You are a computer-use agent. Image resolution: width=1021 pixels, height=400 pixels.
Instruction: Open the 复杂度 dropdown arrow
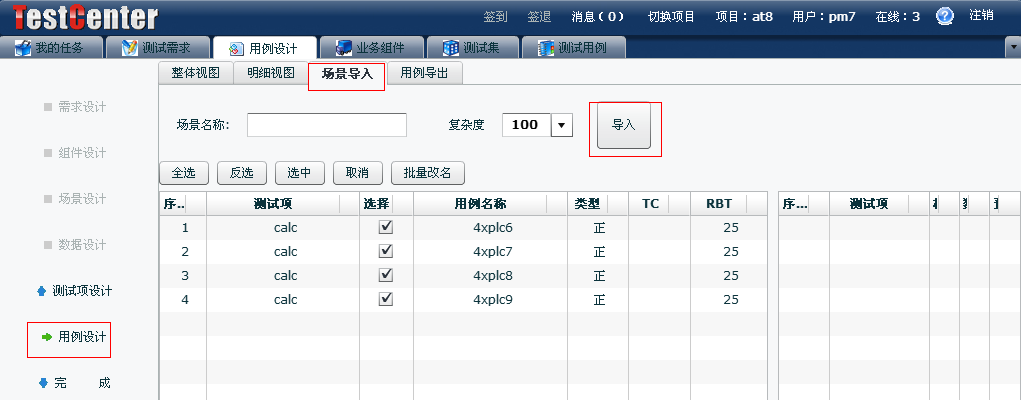[561, 125]
